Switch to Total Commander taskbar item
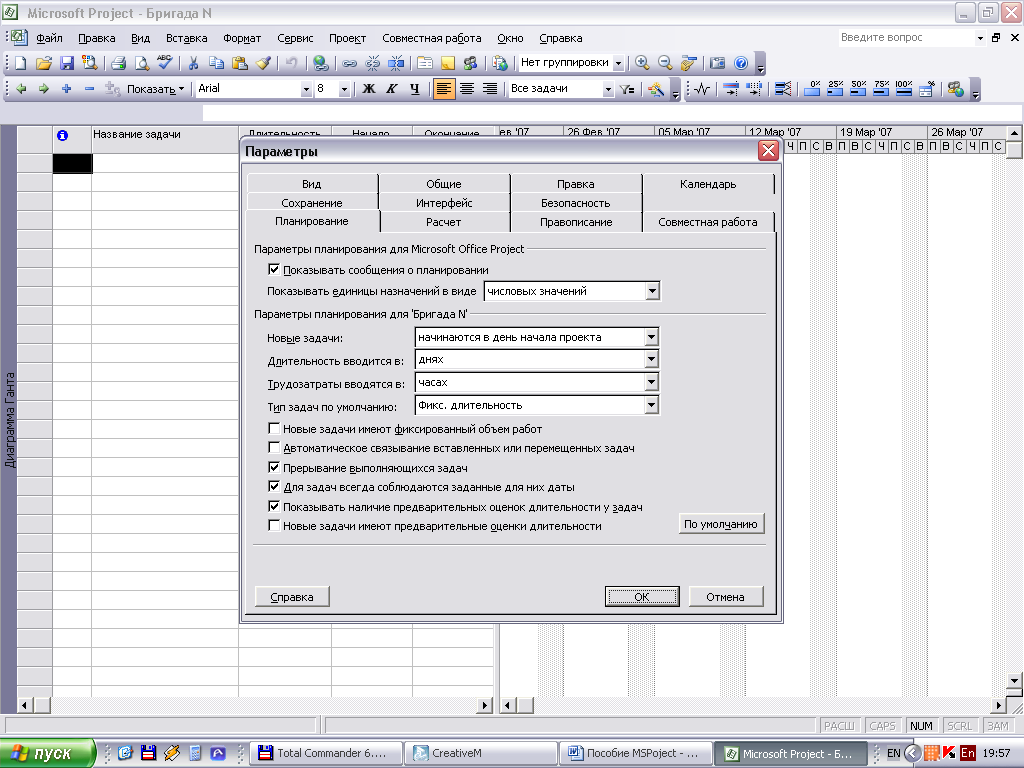The width and height of the screenshot is (1024, 768). pyautogui.click(x=325, y=753)
